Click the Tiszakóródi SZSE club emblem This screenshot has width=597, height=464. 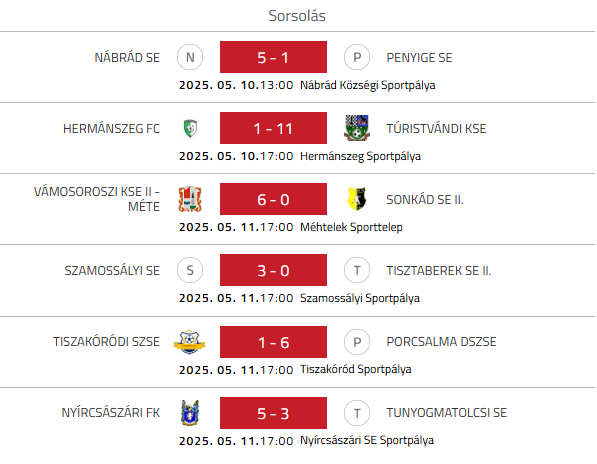point(189,342)
